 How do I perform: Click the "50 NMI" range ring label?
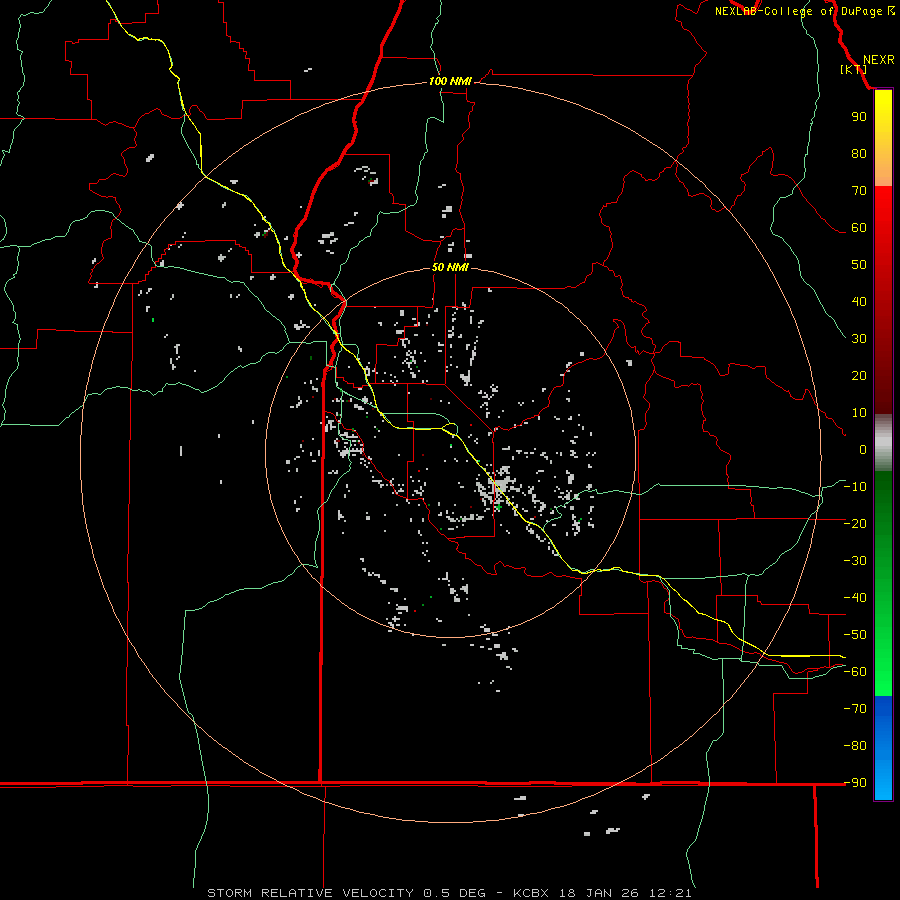point(450,267)
